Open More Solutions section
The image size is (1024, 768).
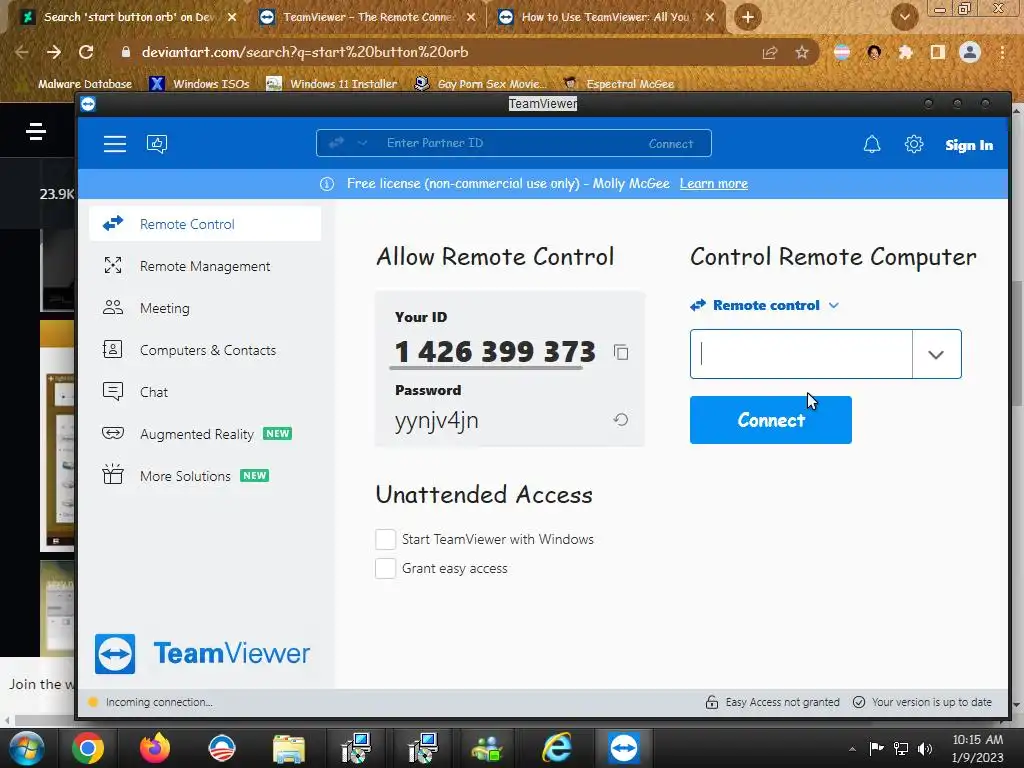[x=205, y=475]
